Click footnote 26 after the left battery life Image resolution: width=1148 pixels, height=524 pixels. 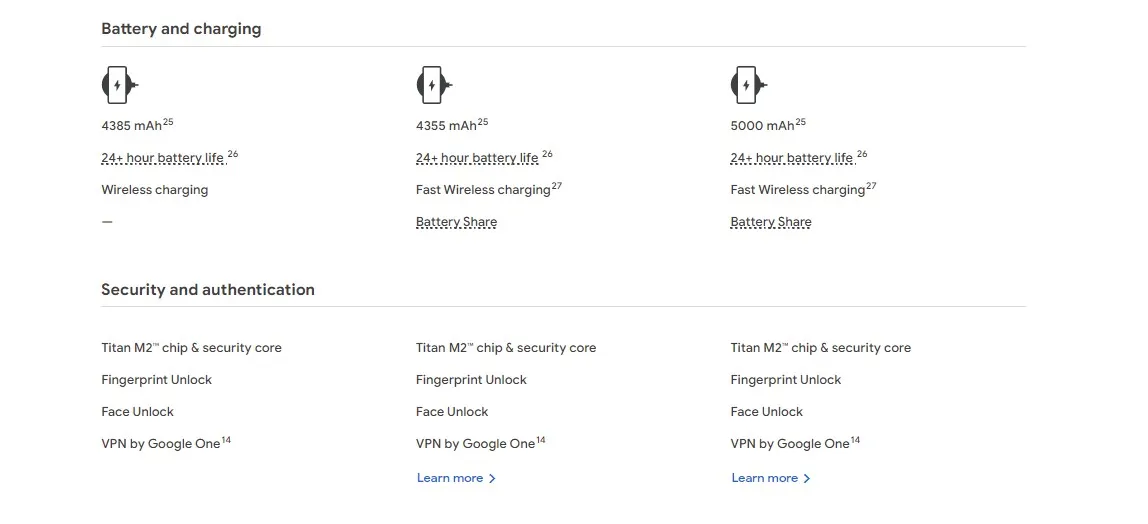tap(233, 154)
